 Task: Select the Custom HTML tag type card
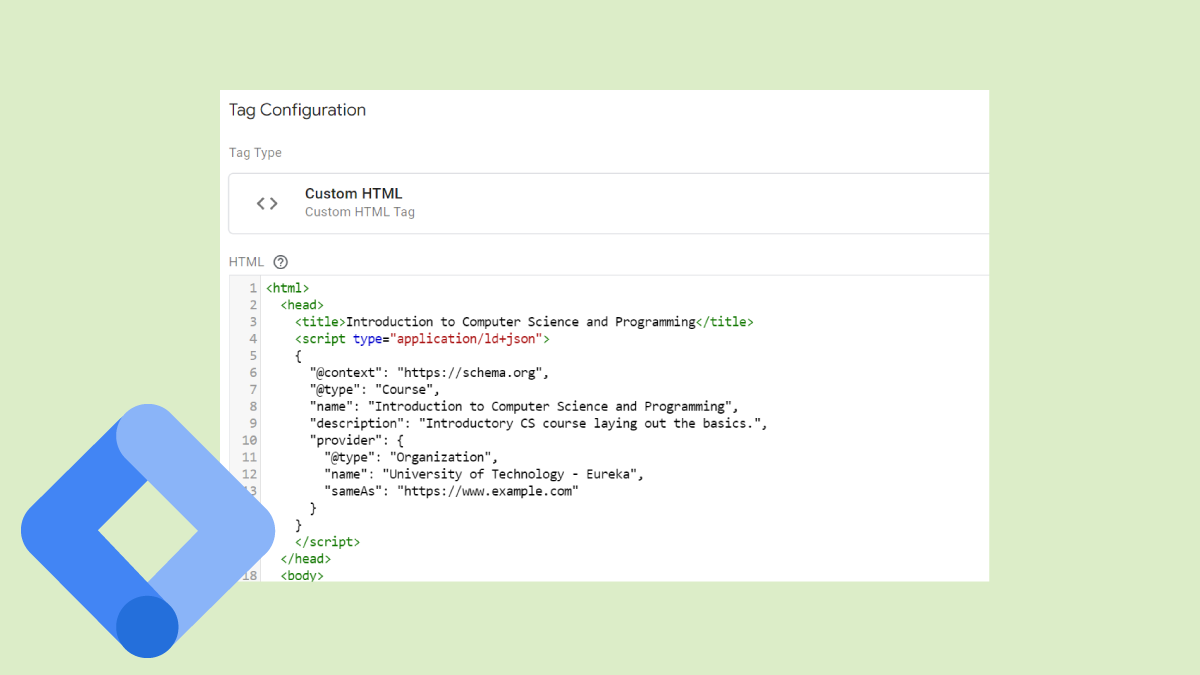coord(609,203)
